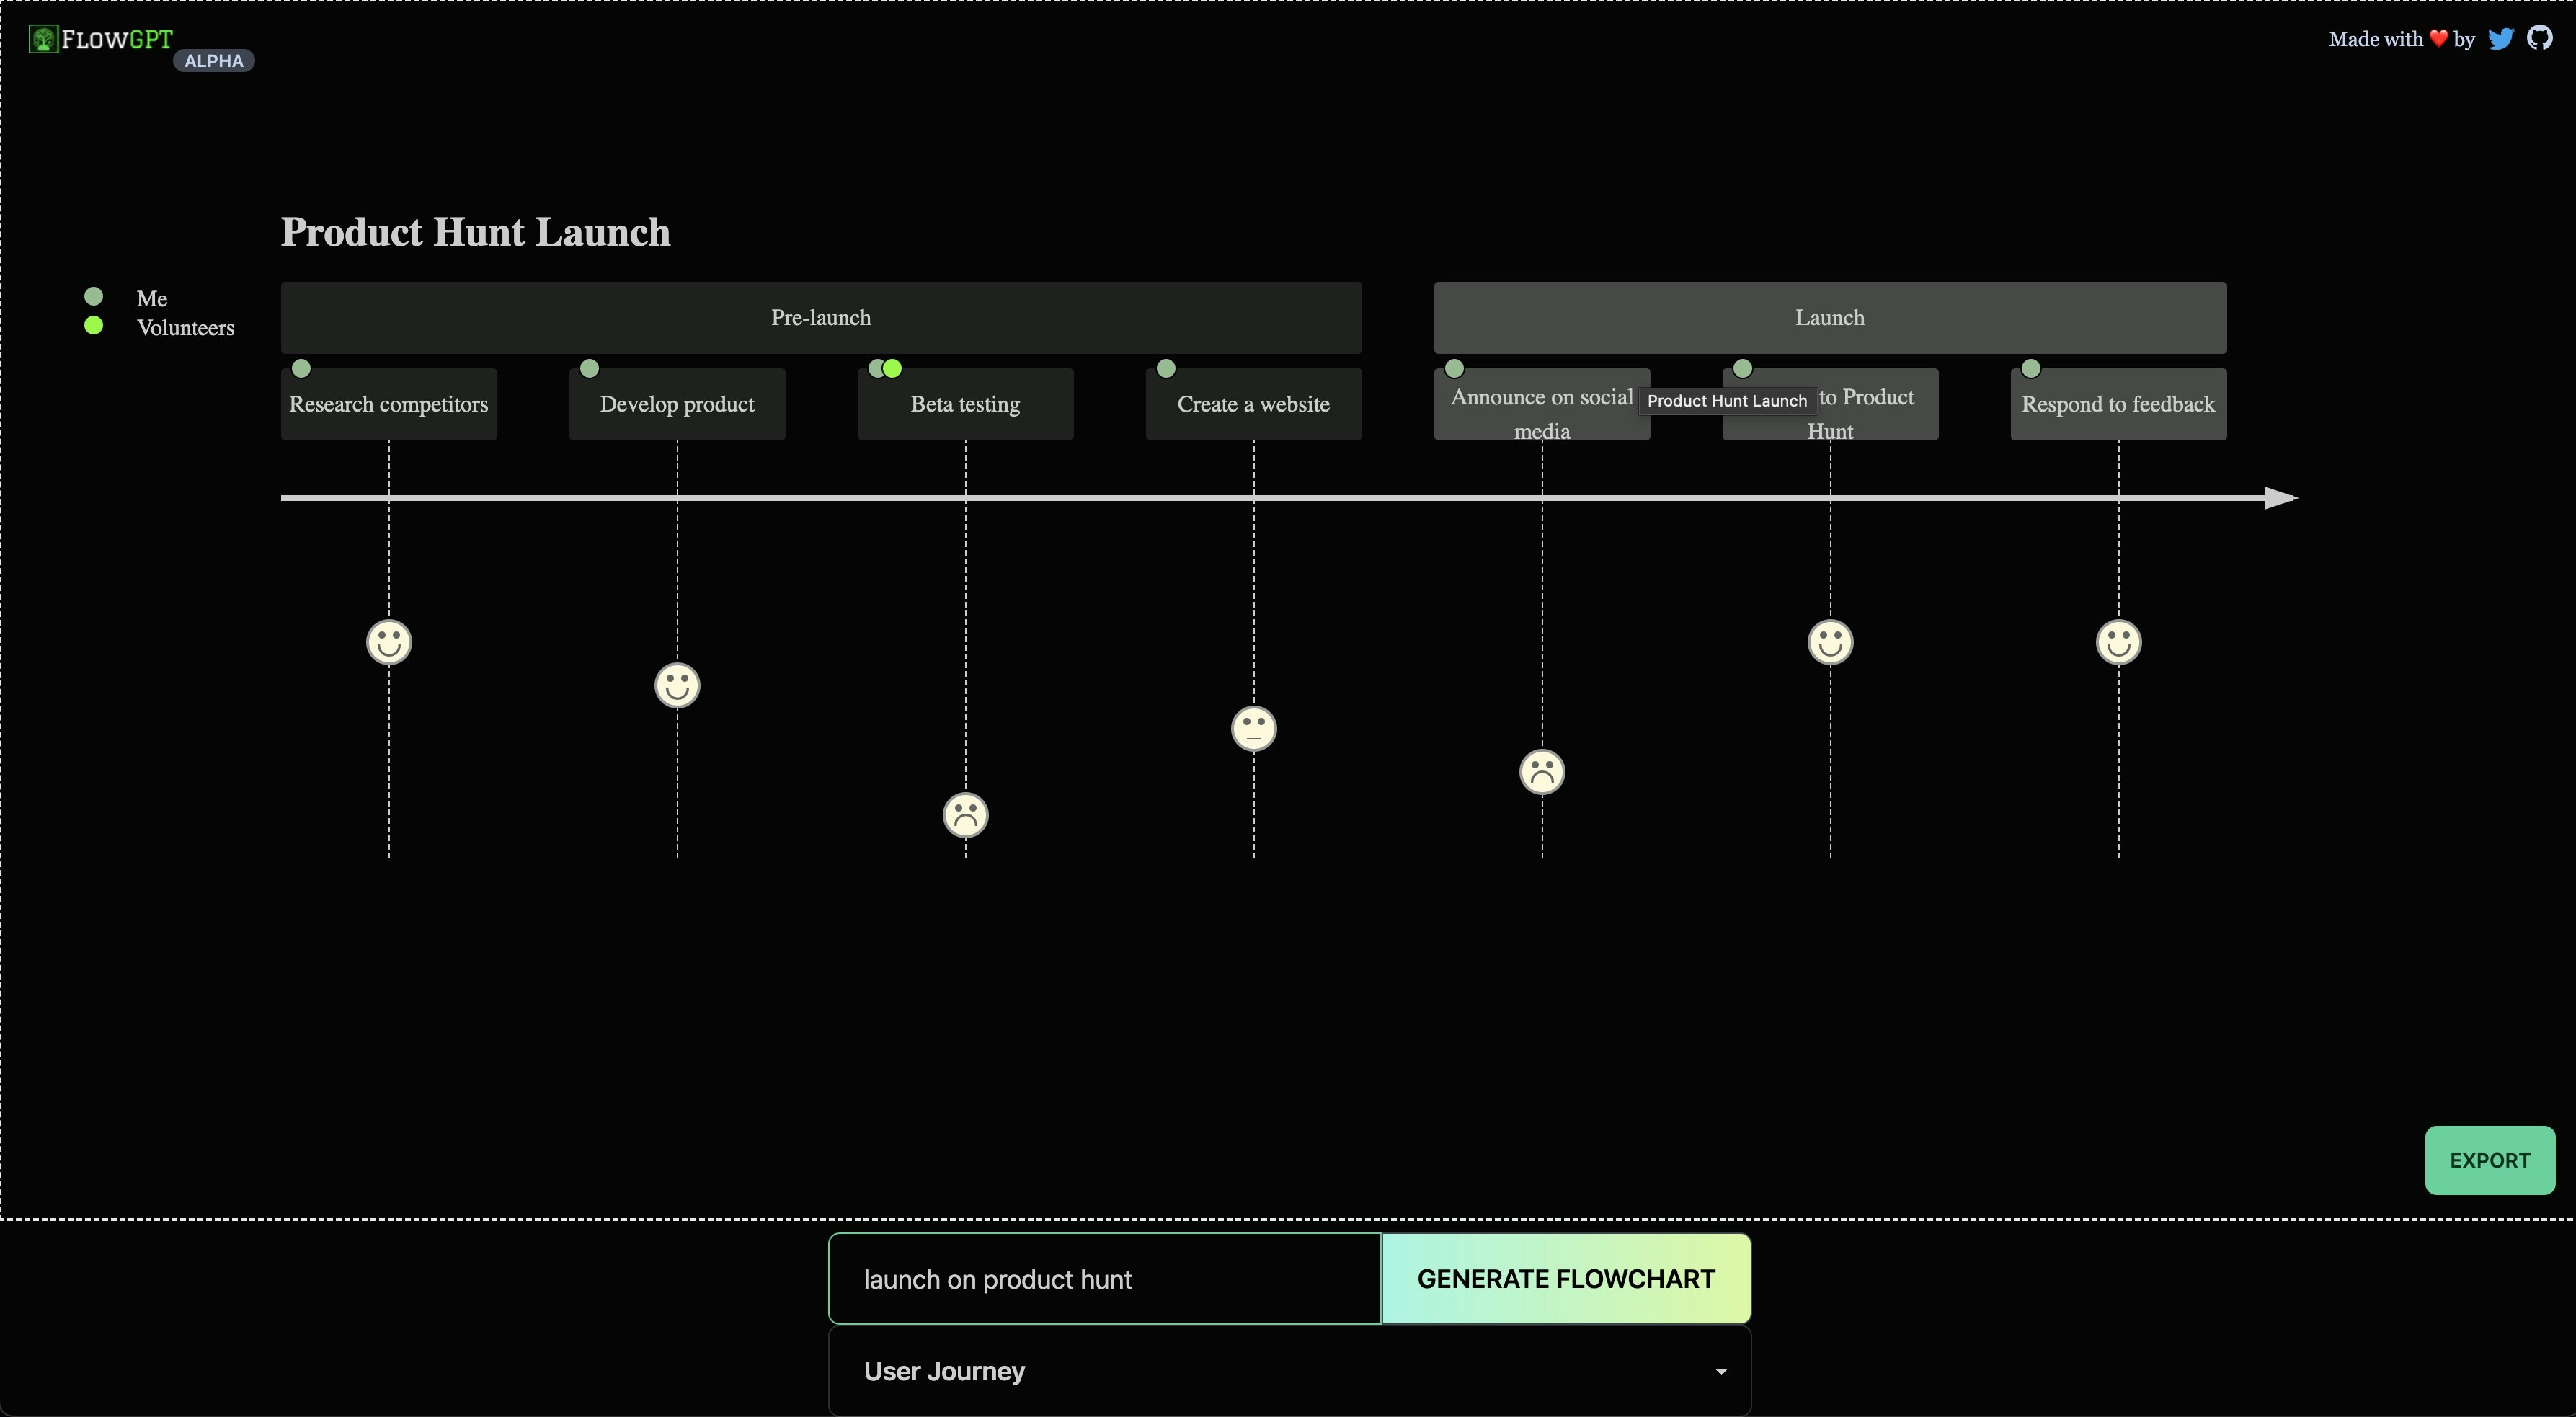This screenshot has width=2576, height=1417.
Task: Click the Volunteers legend dot
Action: pos(94,325)
